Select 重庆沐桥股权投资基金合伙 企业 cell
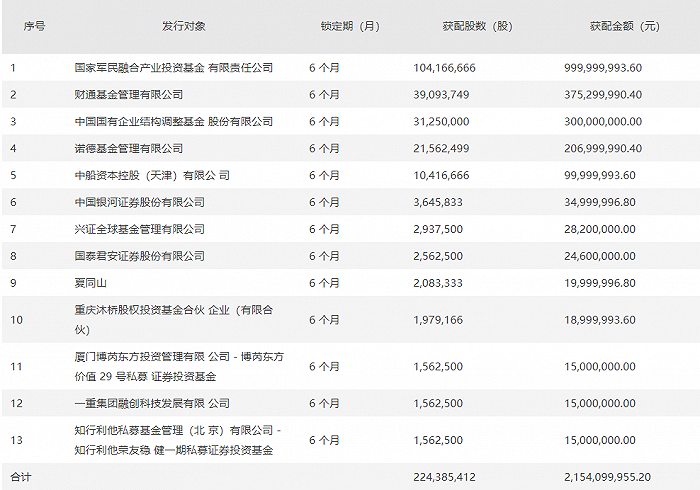This screenshot has width=700, height=490. coord(174,320)
